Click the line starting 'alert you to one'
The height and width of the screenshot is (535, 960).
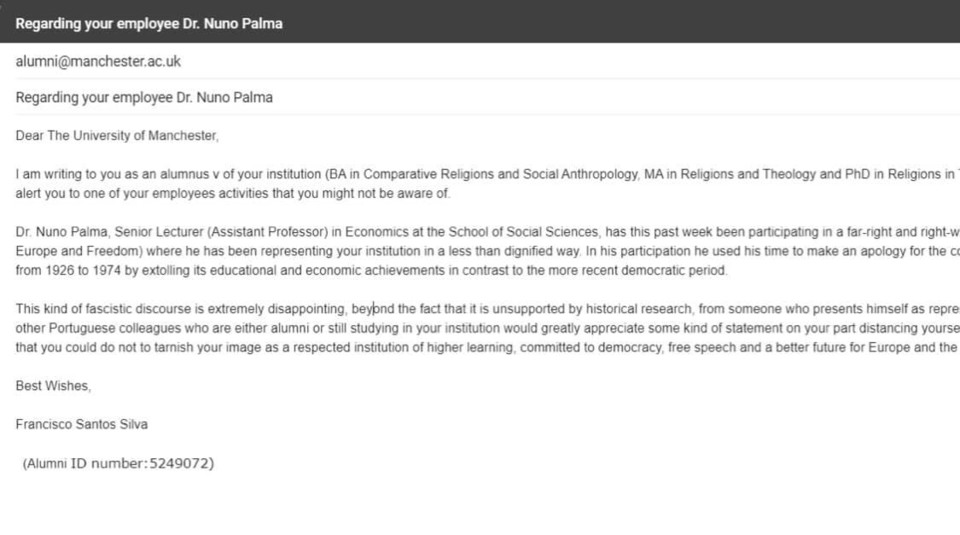click(233, 193)
